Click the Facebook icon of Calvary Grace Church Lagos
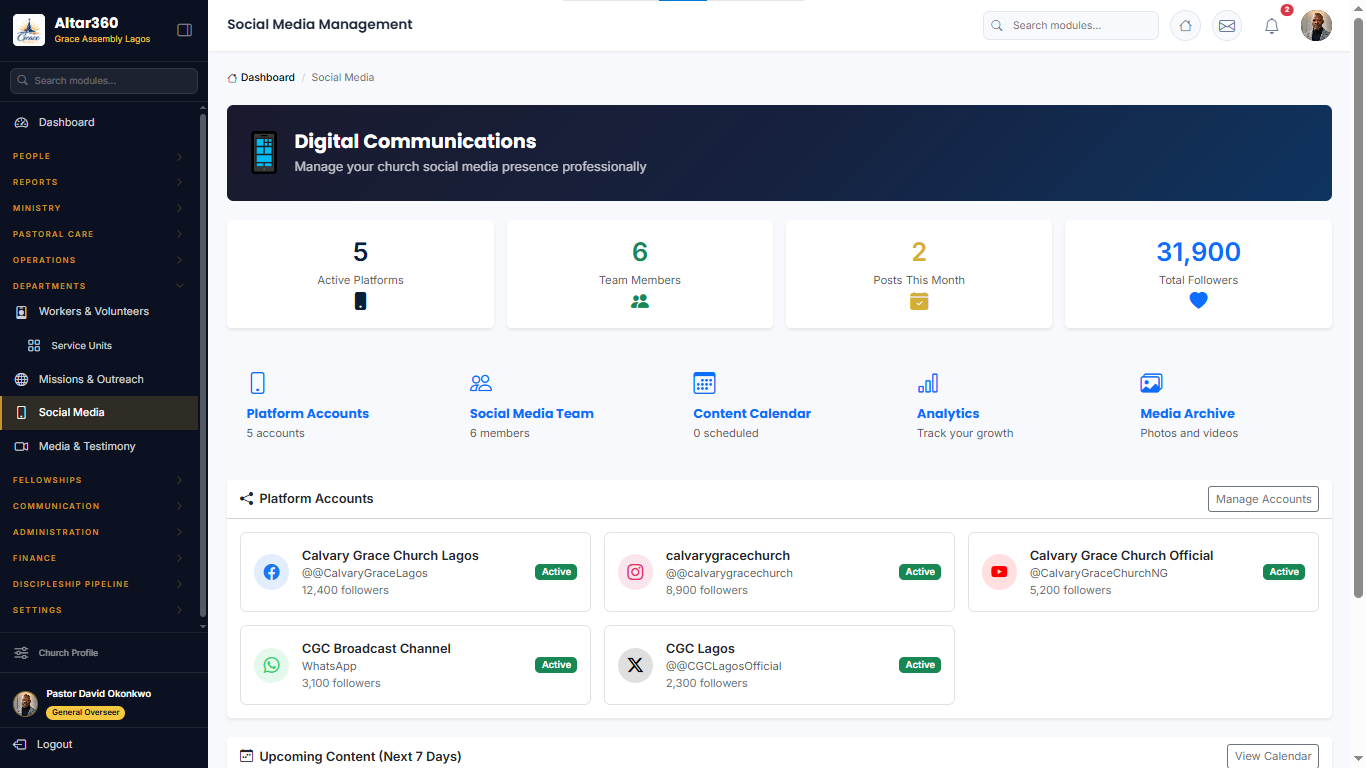This screenshot has height=768, width=1366. click(272, 572)
